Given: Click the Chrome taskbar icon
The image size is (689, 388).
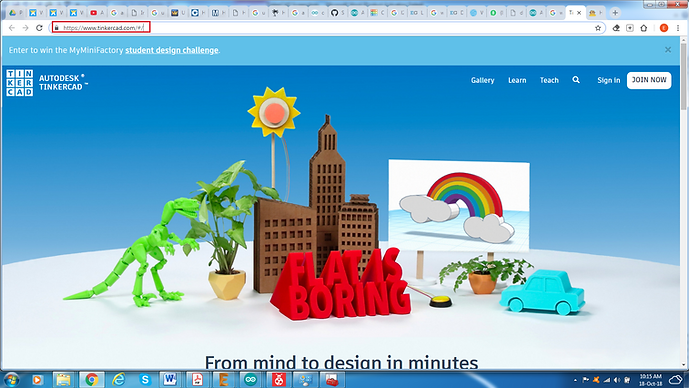Looking at the screenshot, I should click(91, 379).
